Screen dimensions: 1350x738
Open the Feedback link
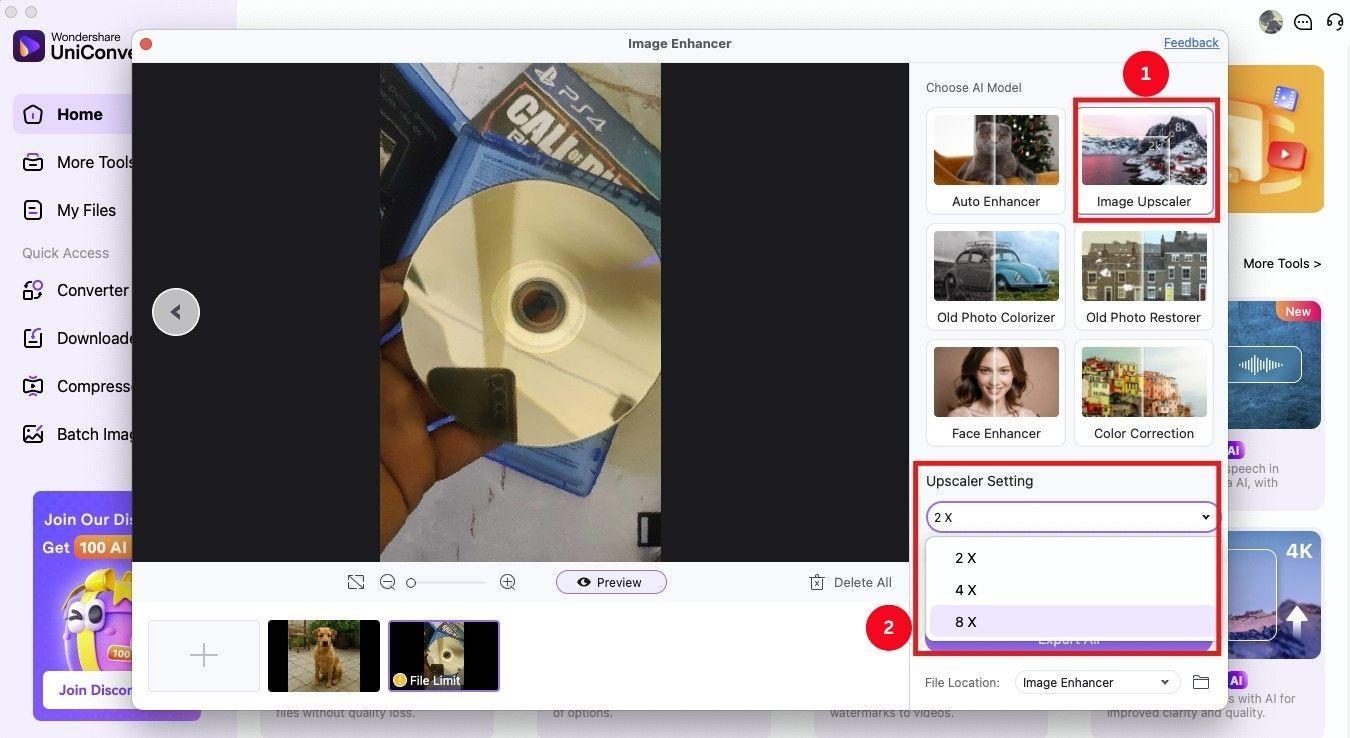[1191, 42]
